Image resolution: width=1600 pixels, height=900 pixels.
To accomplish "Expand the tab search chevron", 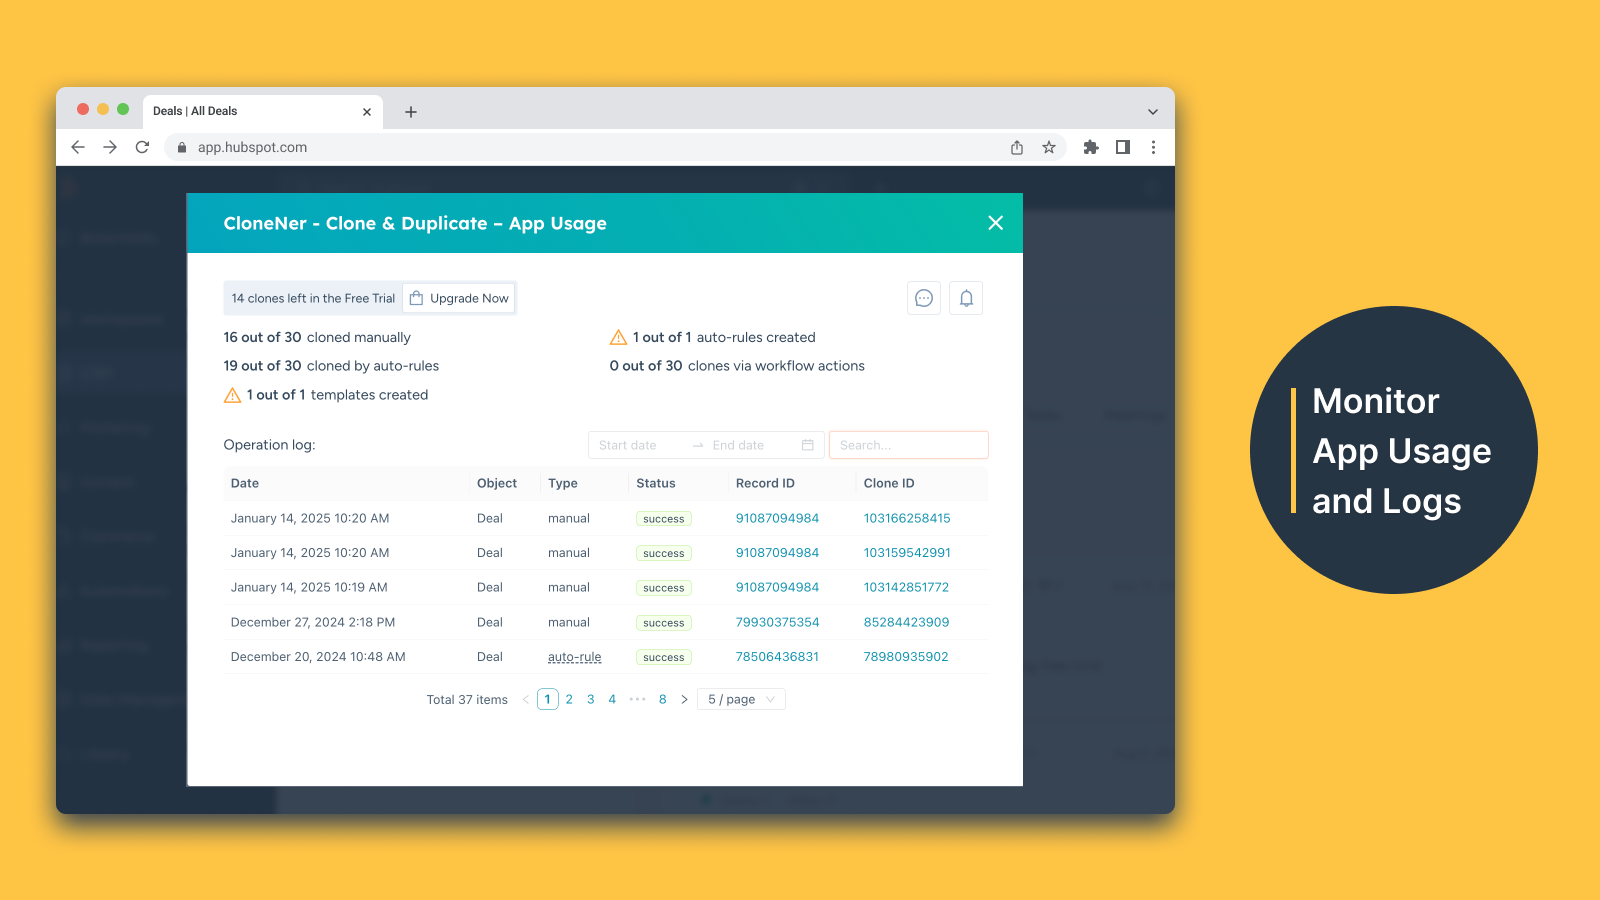I will pyautogui.click(x=1153, y=112).
